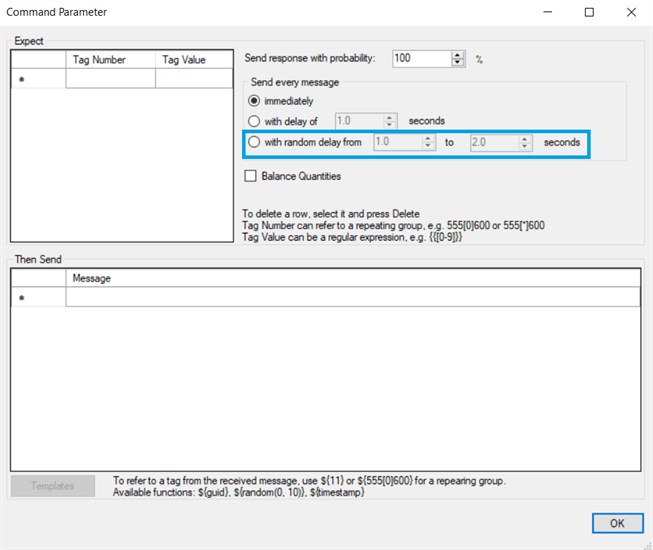
Task: Click the 'Send response with probability:' label
Action: tap(310, 58)
